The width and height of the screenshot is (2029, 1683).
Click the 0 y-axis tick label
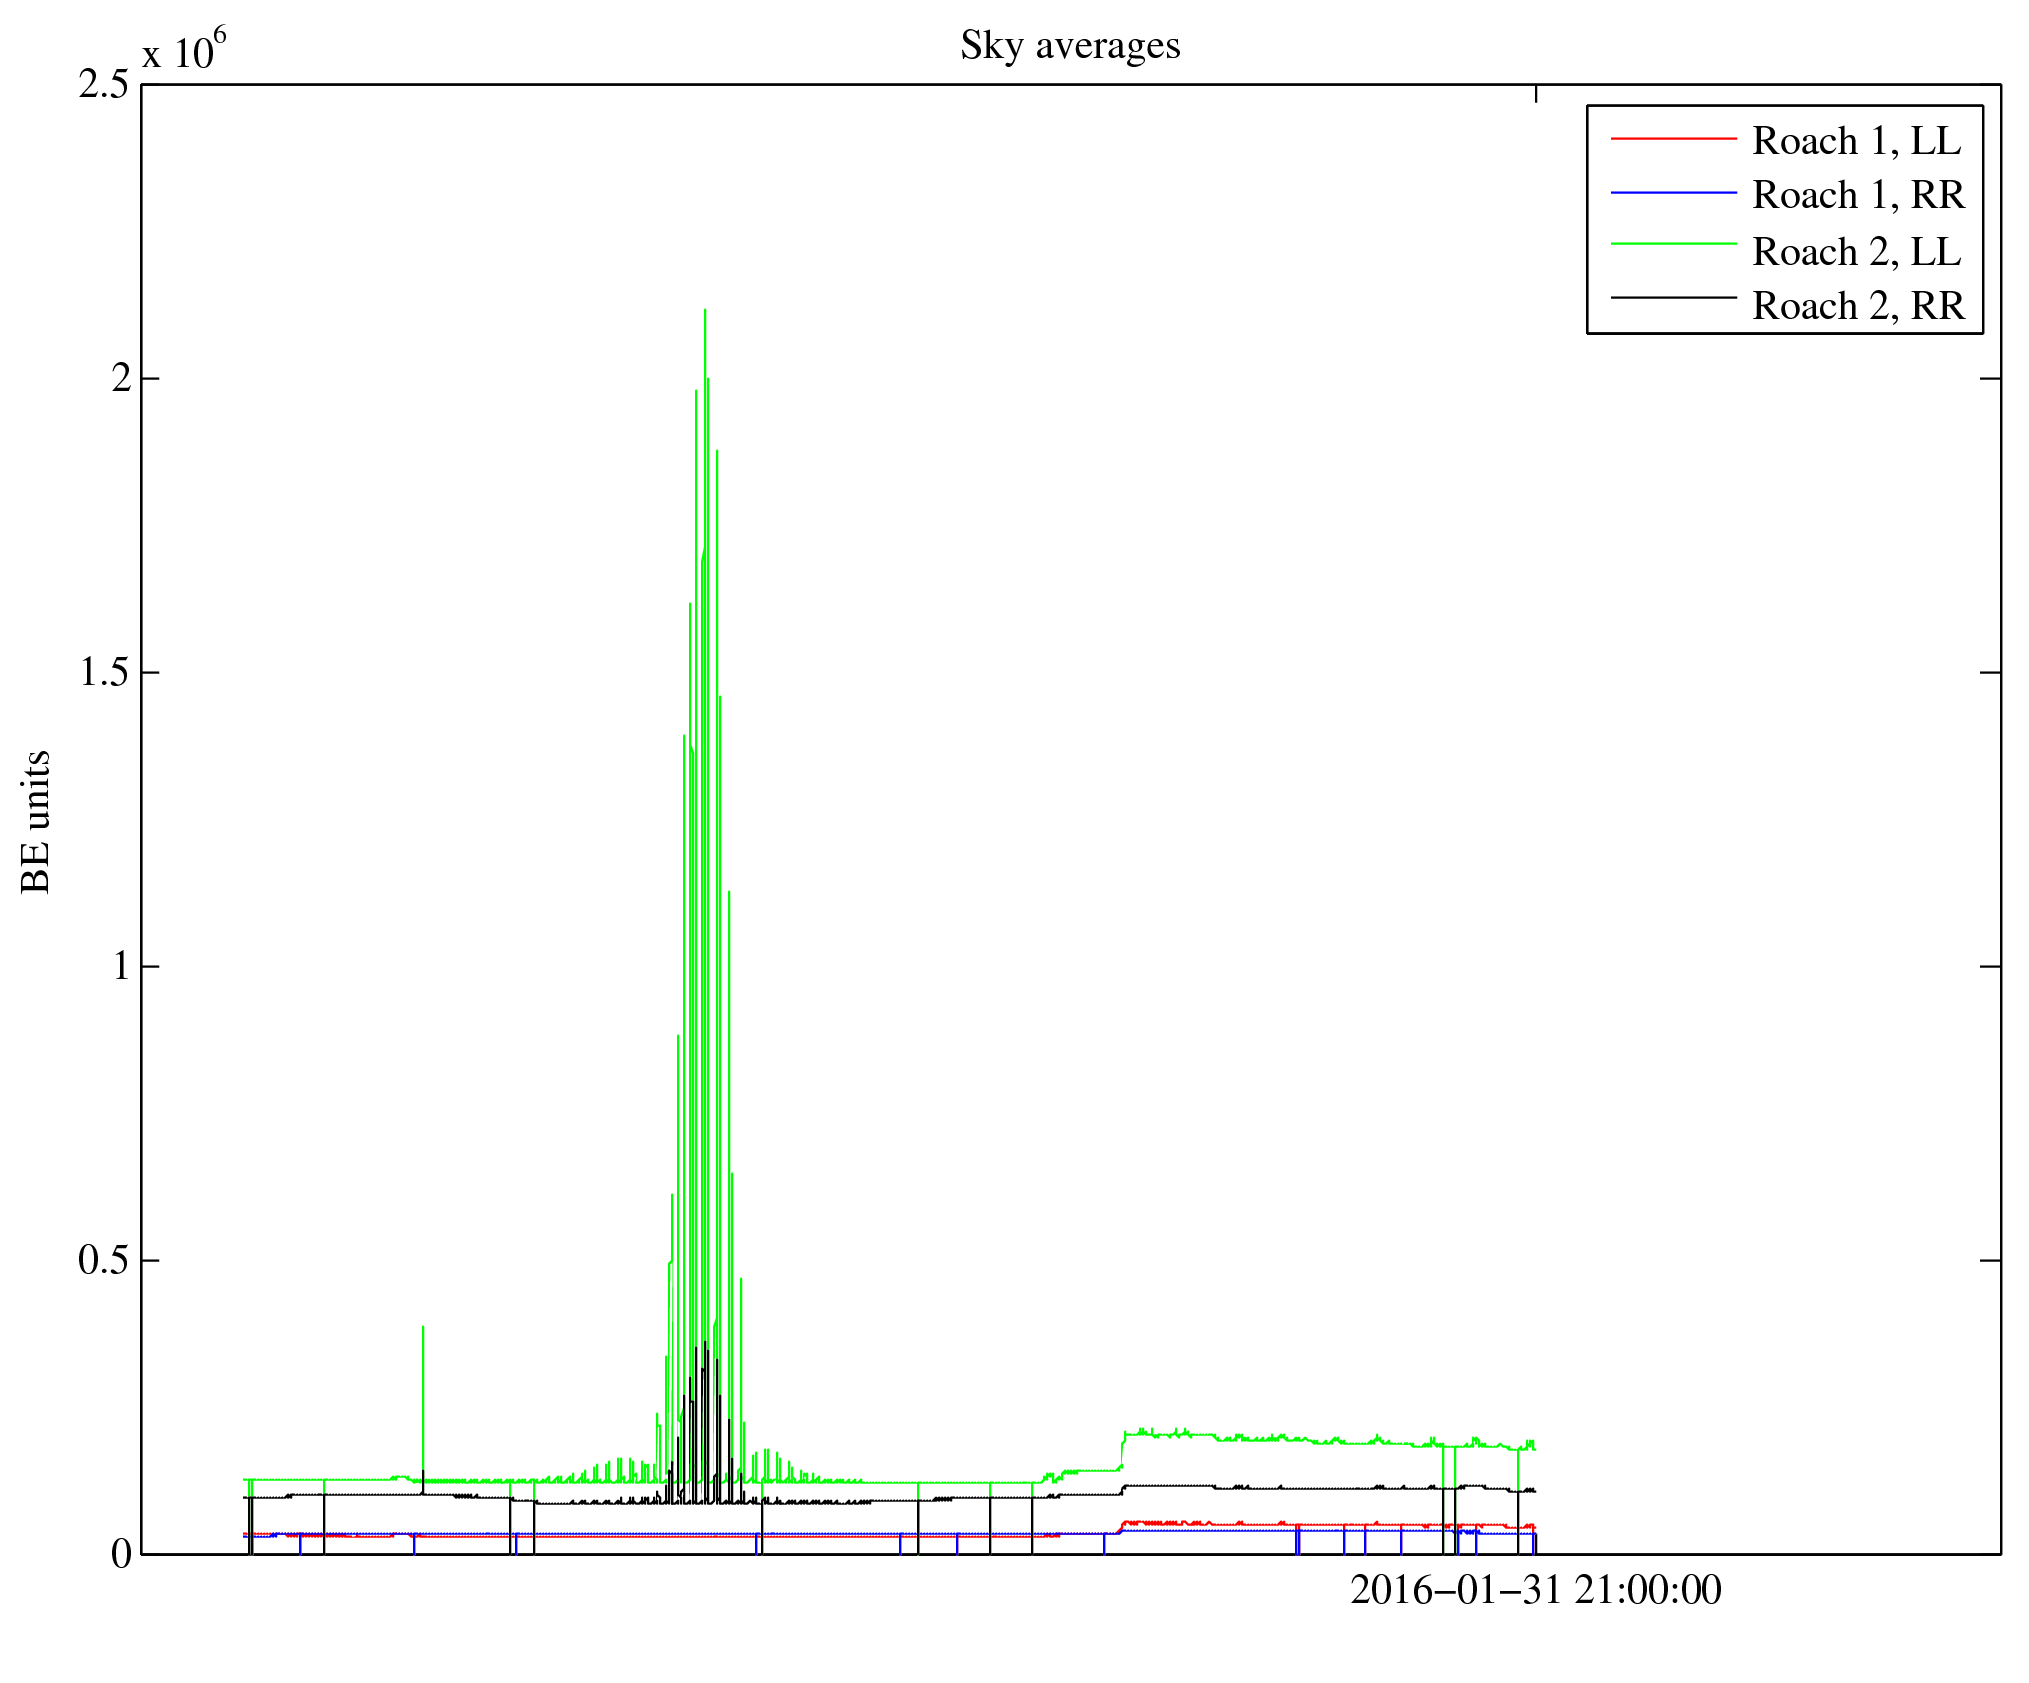coord(121,1555)
